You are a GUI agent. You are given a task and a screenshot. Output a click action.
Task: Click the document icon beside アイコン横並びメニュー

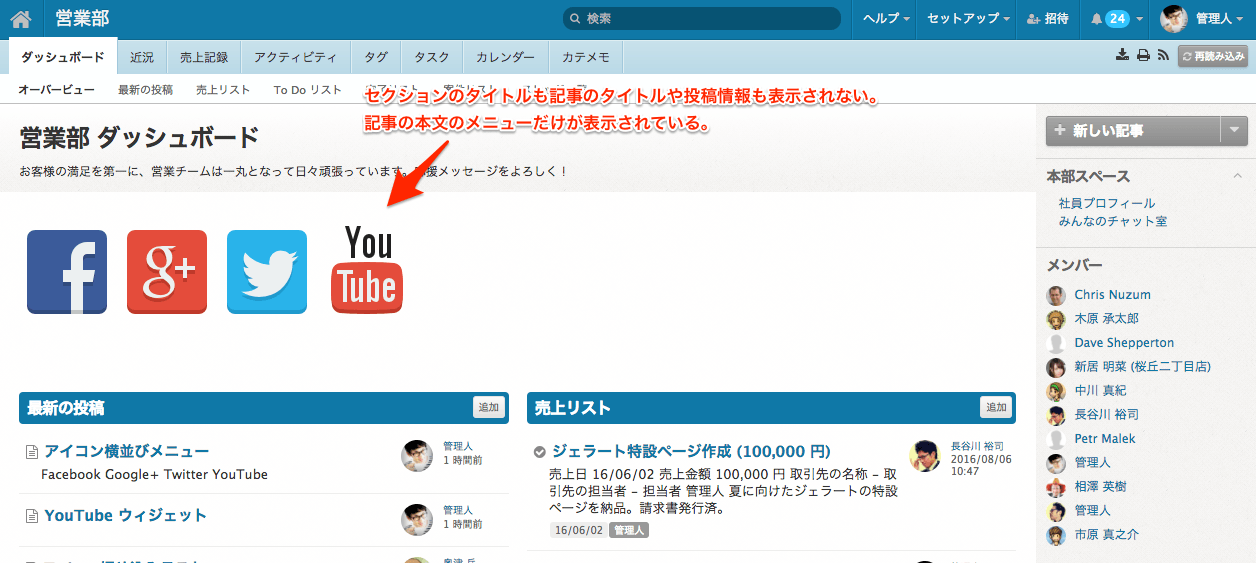pos(31,452)
